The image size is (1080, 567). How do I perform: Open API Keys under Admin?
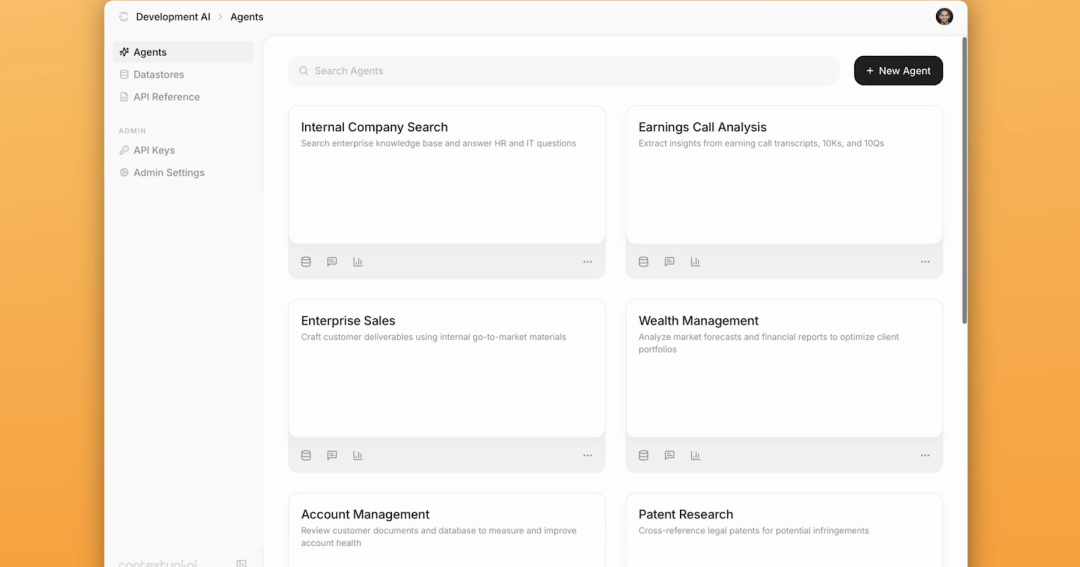click(183, 150)
